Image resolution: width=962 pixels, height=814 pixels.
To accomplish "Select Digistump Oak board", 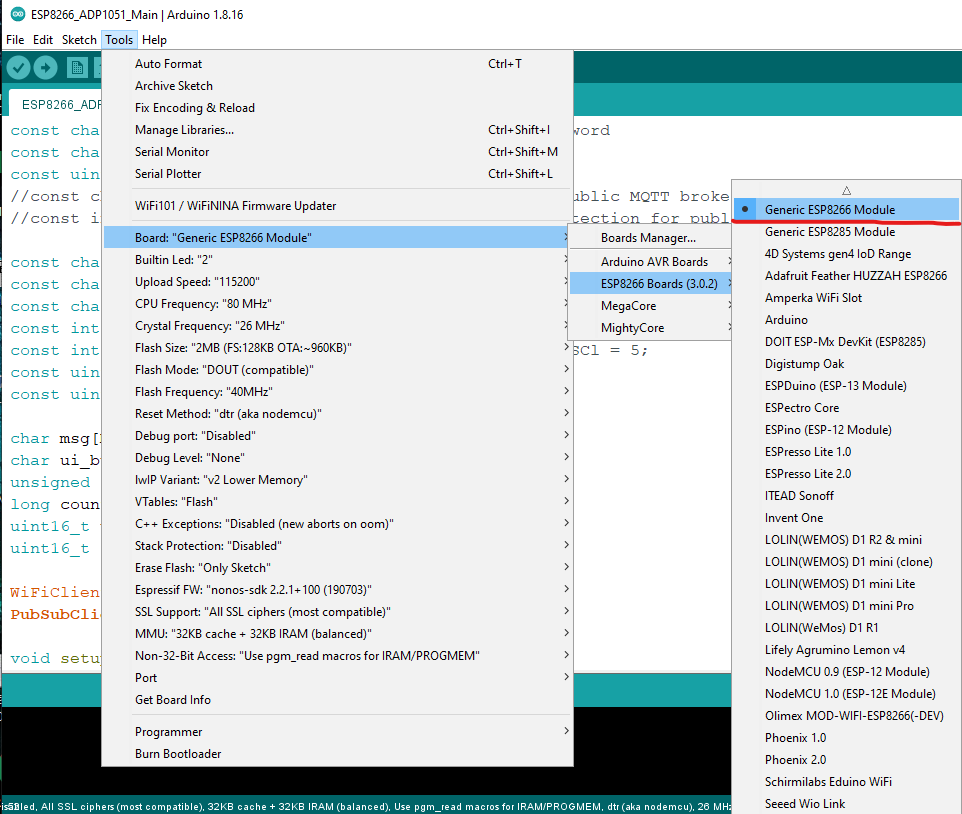I will (847, 364).
